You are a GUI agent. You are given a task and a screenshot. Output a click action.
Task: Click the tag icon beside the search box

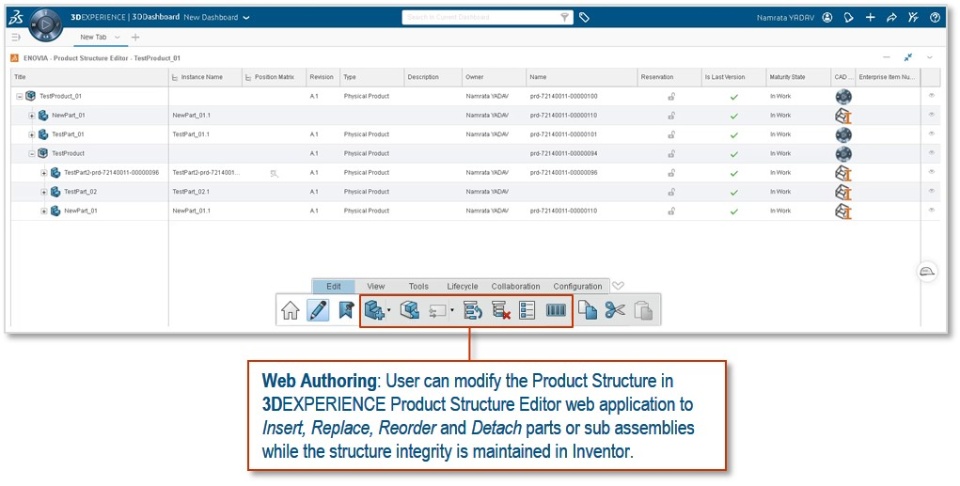tap(584, 18)
